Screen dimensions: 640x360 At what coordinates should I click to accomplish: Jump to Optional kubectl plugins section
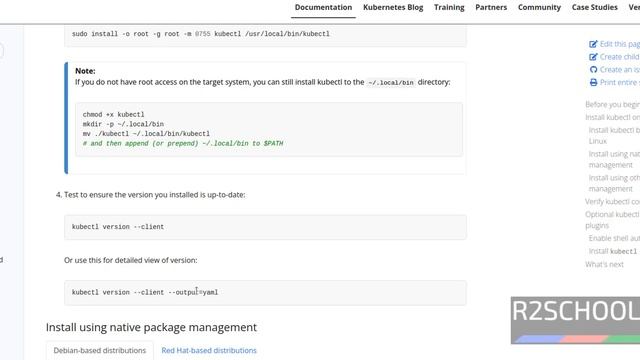click(x=612, y=220)
